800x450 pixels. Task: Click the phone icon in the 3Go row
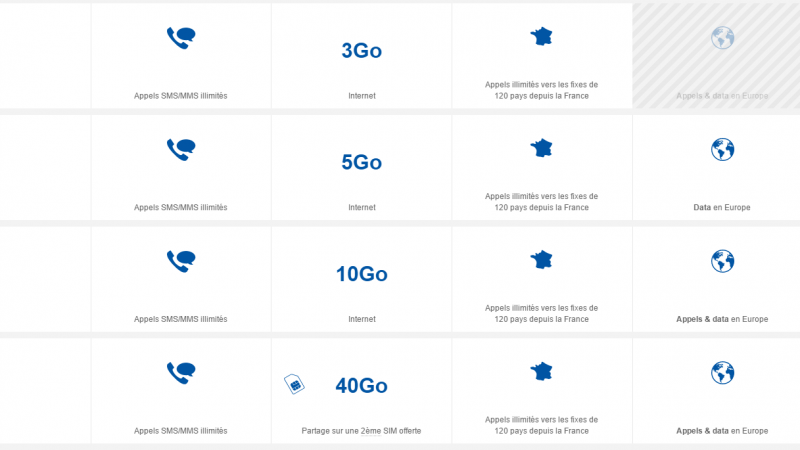(181, 38)
